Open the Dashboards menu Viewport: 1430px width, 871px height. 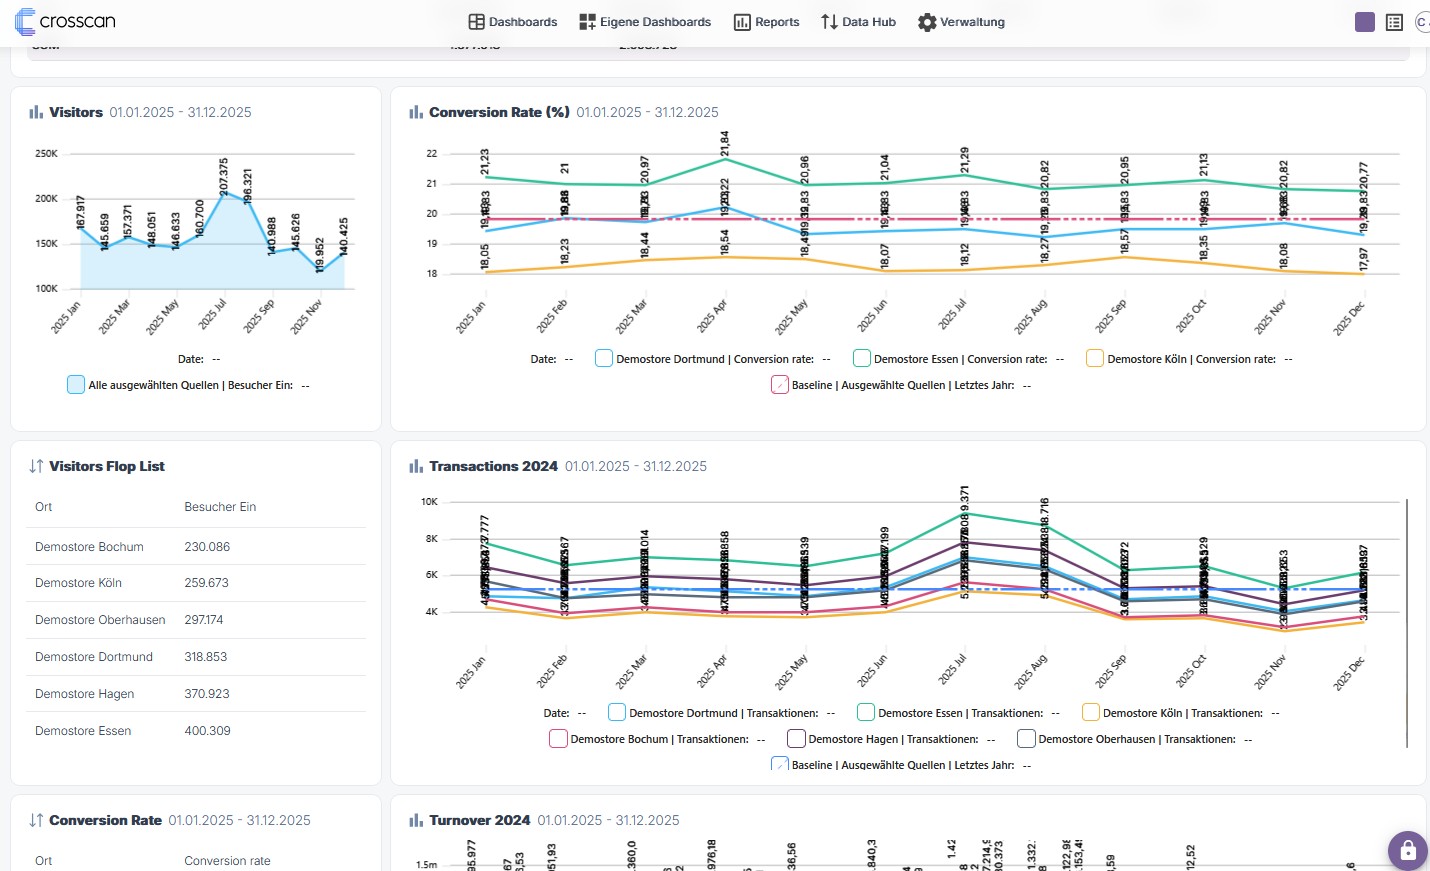[x=513, y=22]
